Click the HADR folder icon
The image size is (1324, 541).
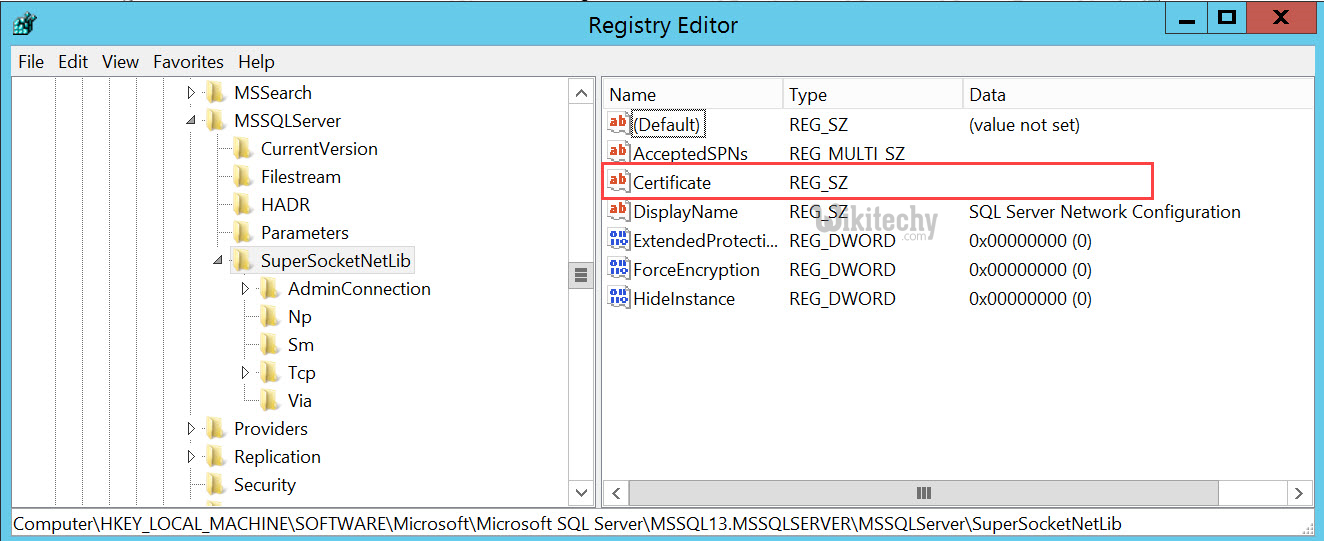pos(243,205)
